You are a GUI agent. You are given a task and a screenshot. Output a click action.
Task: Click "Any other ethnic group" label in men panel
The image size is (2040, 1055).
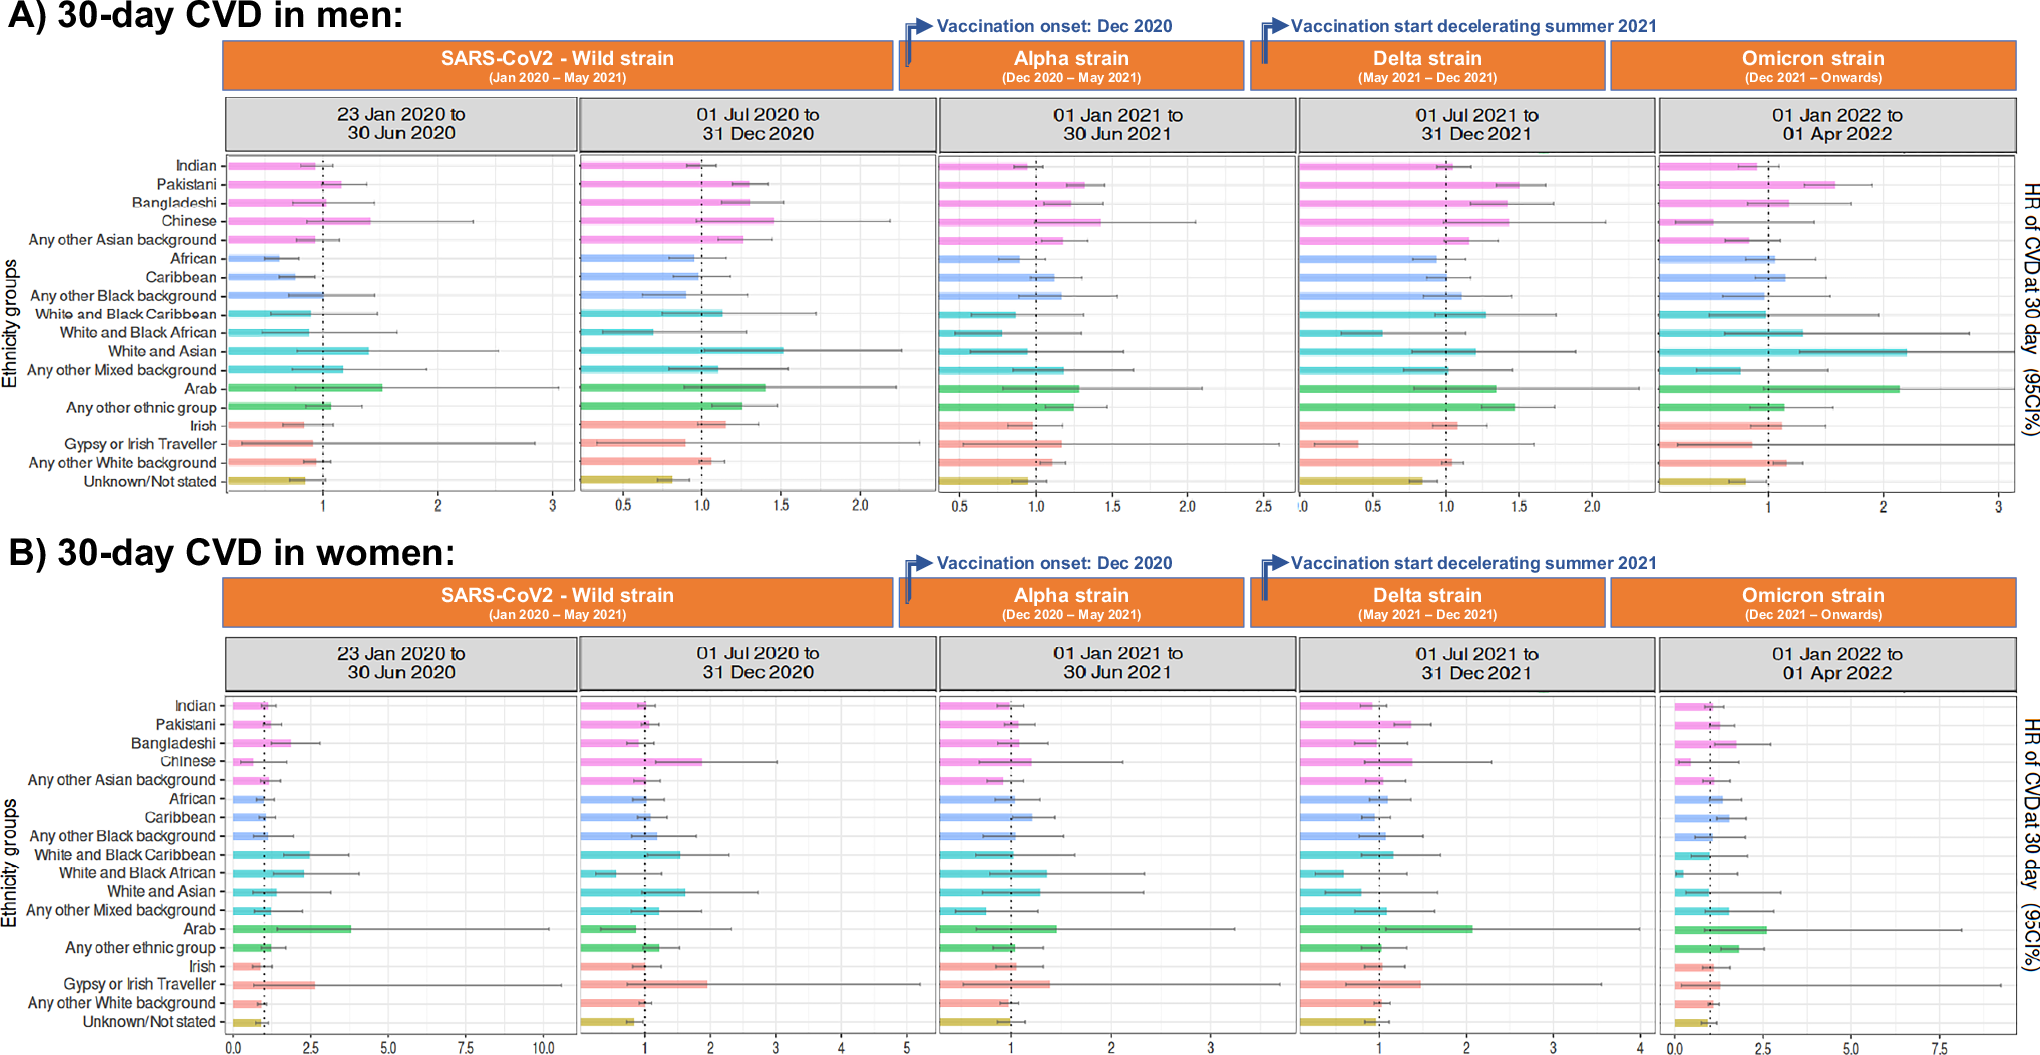click(141, 407)
